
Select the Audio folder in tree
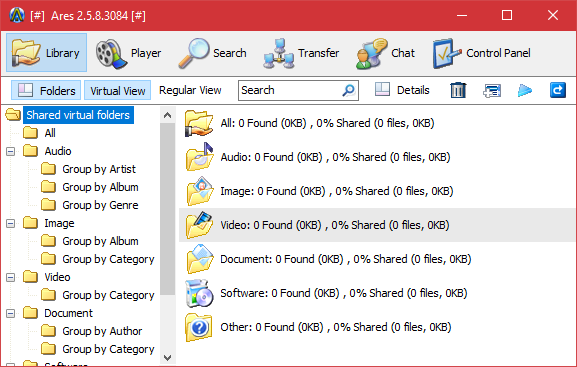(58, 151)
